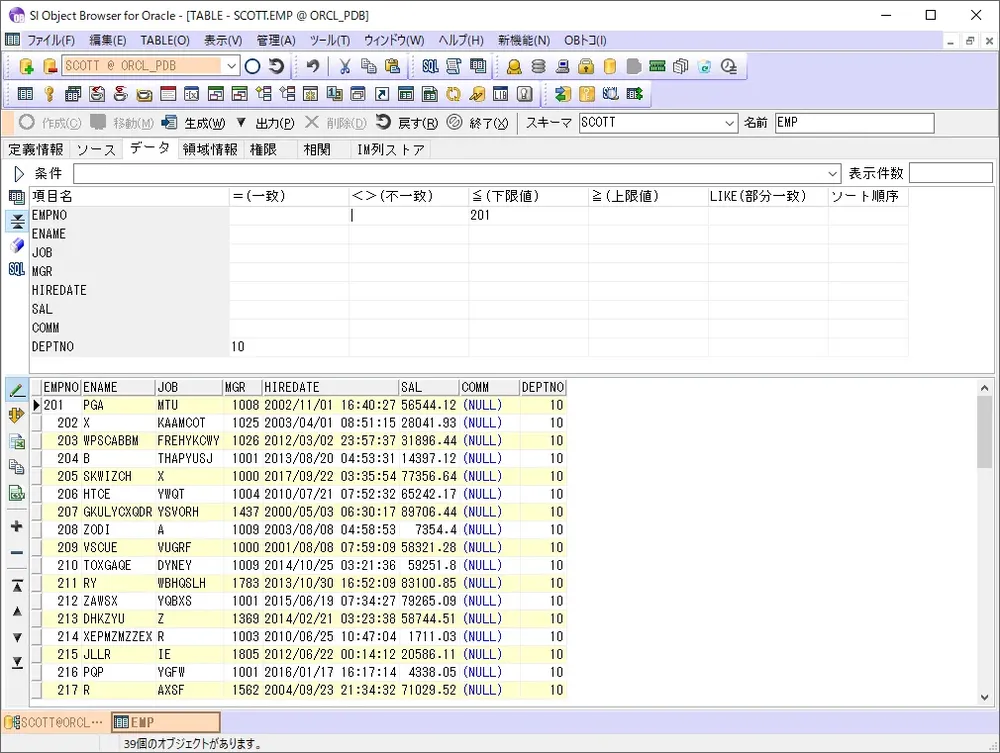Screen dimensions: 1000x753
Task: Click the CSV export icon in side toolbar
Action: [17, 492]
